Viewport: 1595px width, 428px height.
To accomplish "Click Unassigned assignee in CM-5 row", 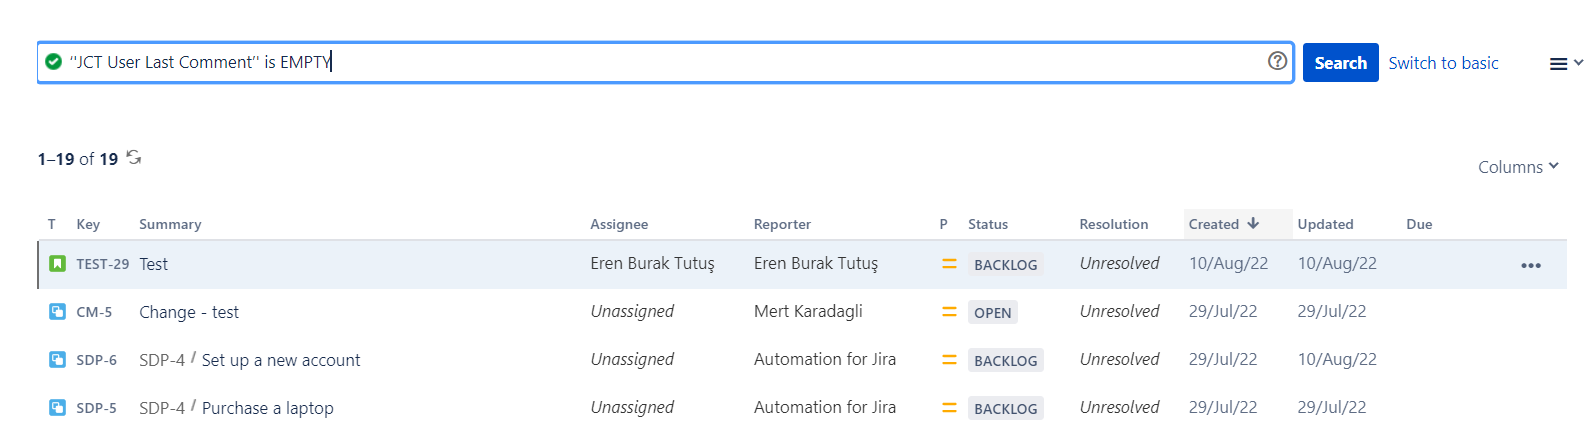I will pos(632,311).
